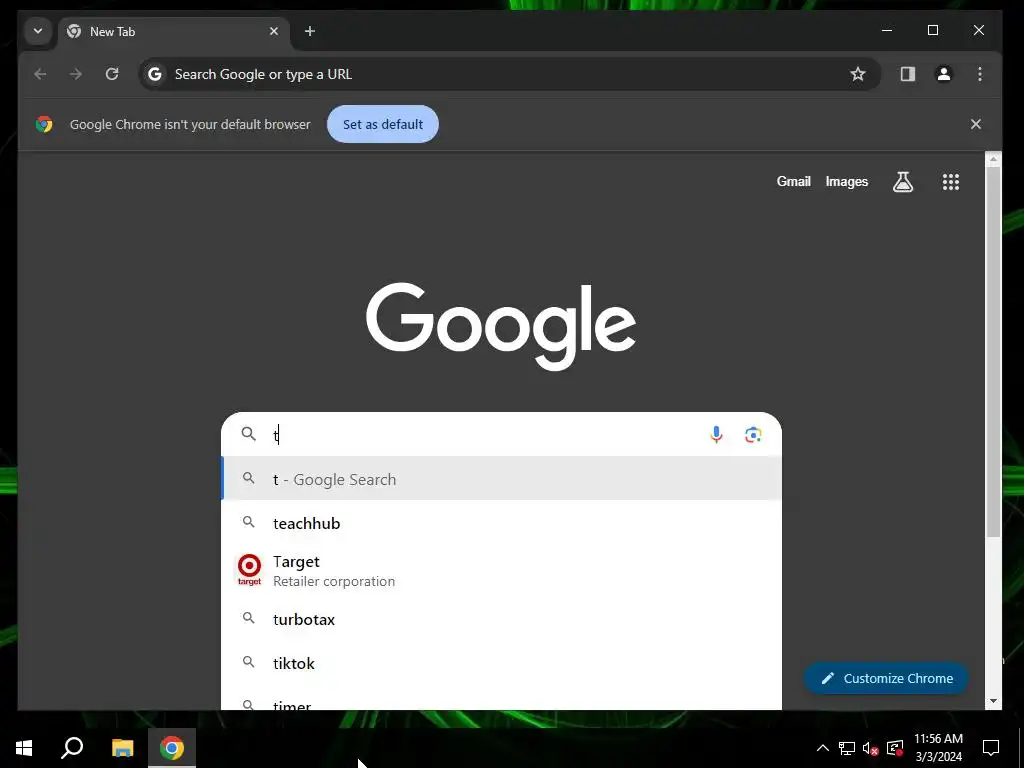Select the turbotax suggestion
1024x768 pixels.
point(502,619)
